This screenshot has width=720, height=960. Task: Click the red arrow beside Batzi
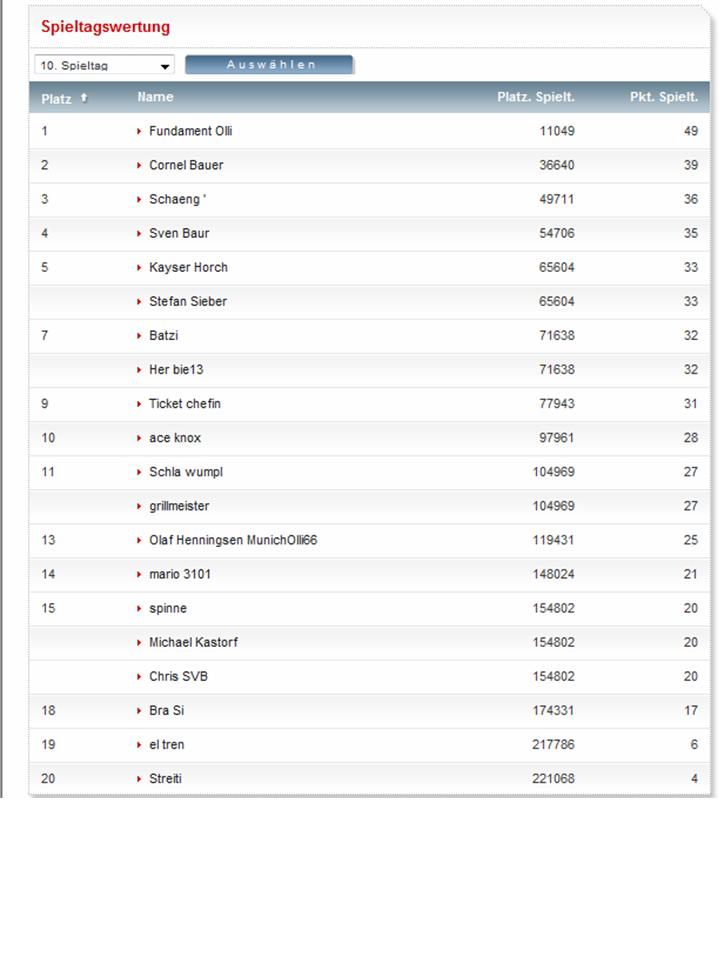point(140,335)
